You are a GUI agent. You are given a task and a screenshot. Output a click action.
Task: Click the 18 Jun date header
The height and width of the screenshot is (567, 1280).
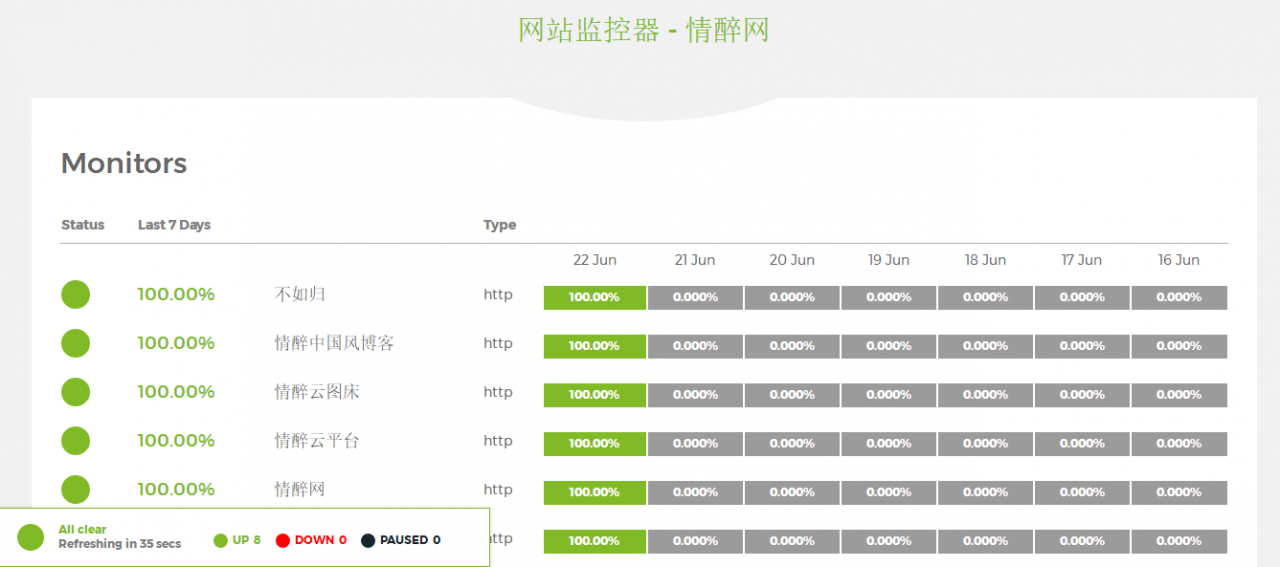pos(986,260)
